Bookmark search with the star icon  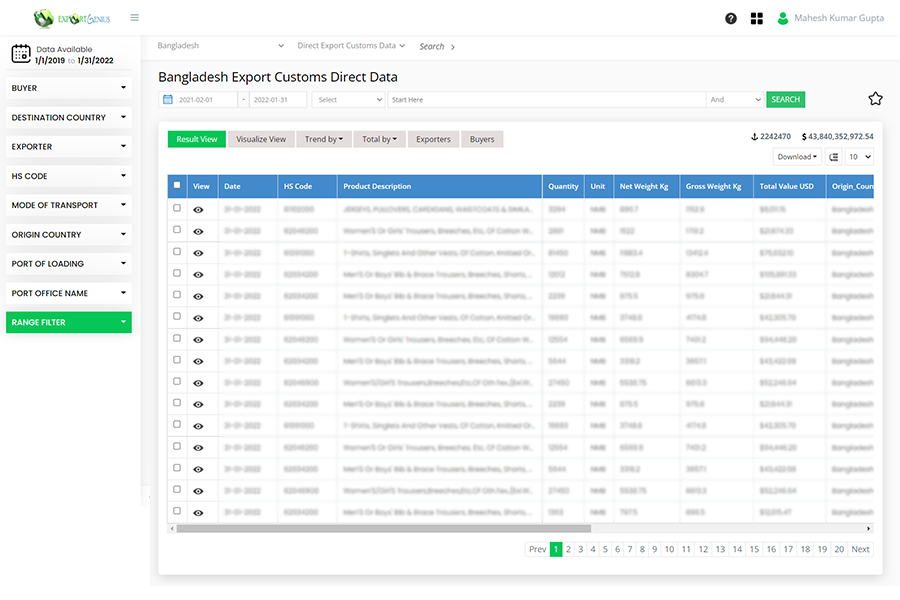pos(875,98)
